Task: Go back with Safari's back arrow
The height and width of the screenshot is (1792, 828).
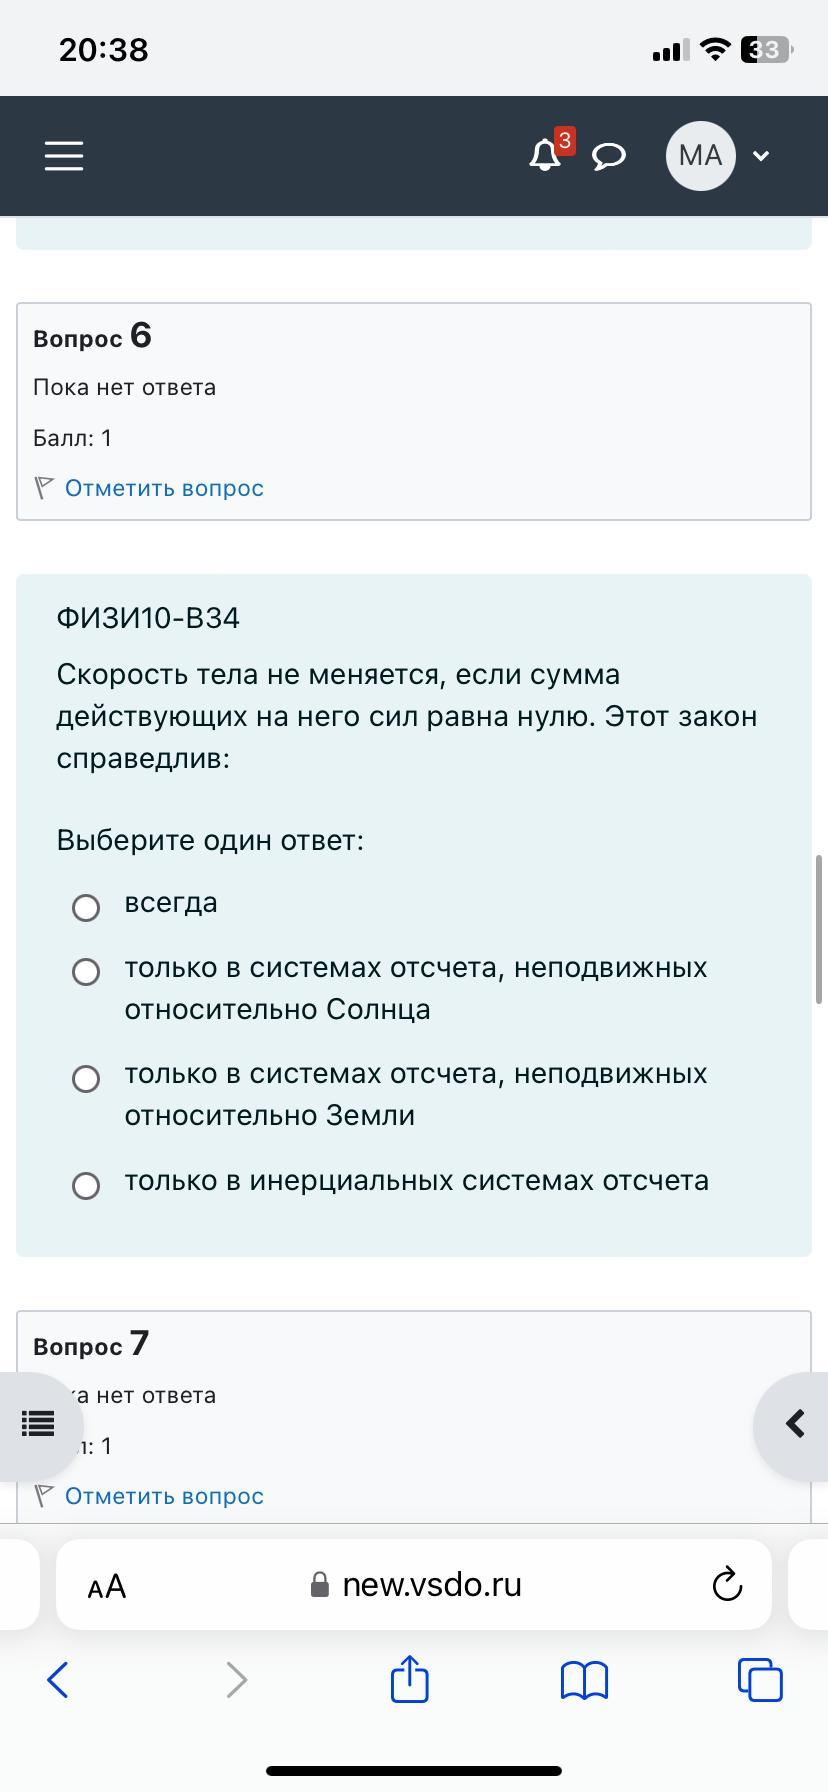Action: 58,1680
